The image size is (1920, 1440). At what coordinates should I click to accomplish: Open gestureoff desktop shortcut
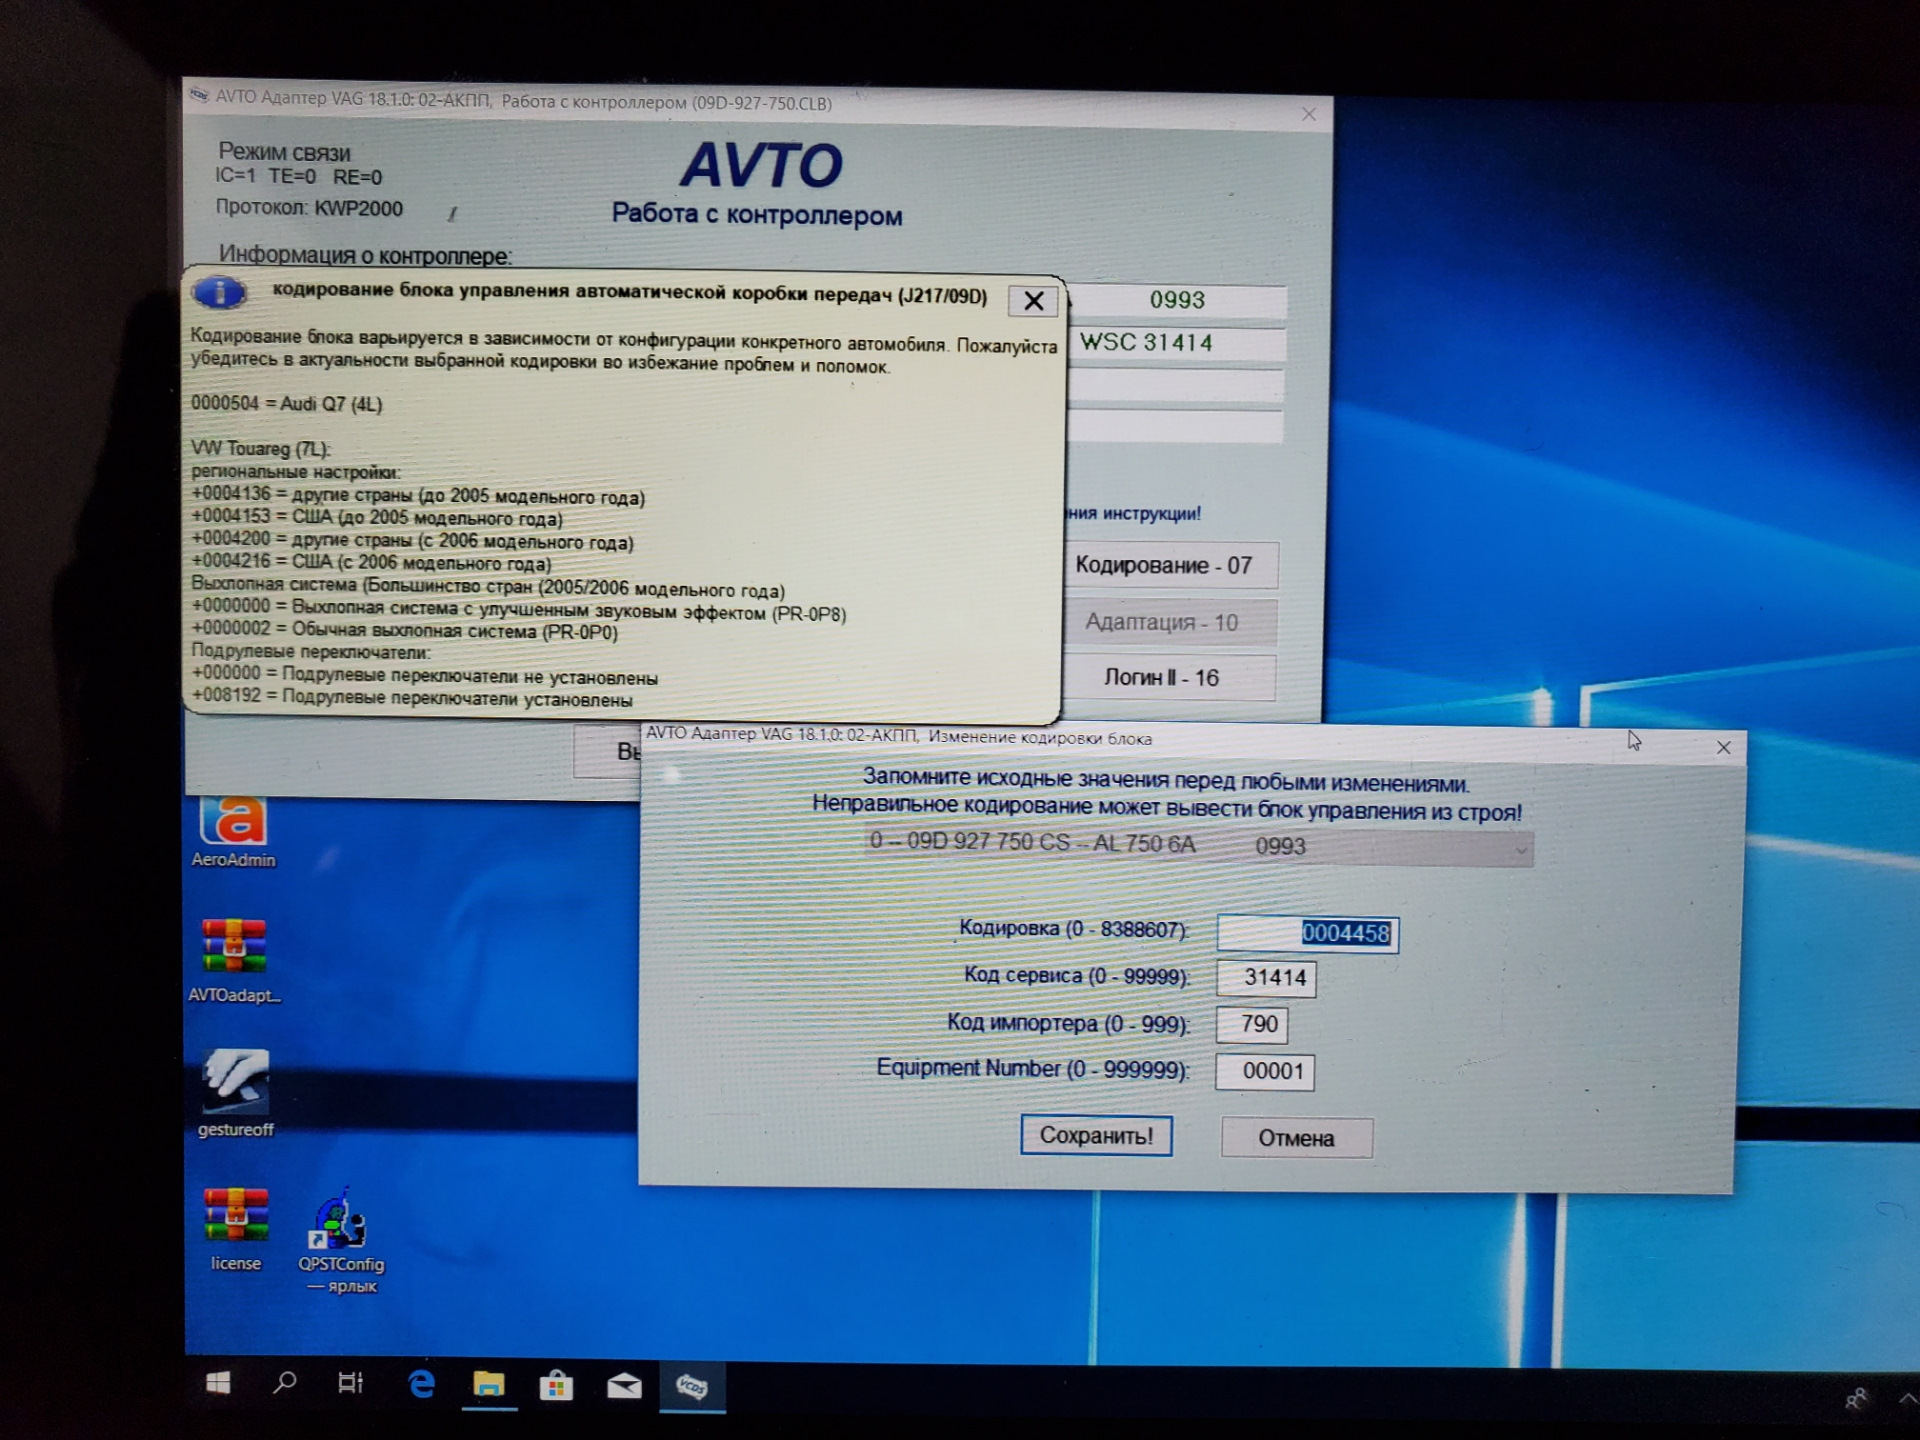[235, 1081]
